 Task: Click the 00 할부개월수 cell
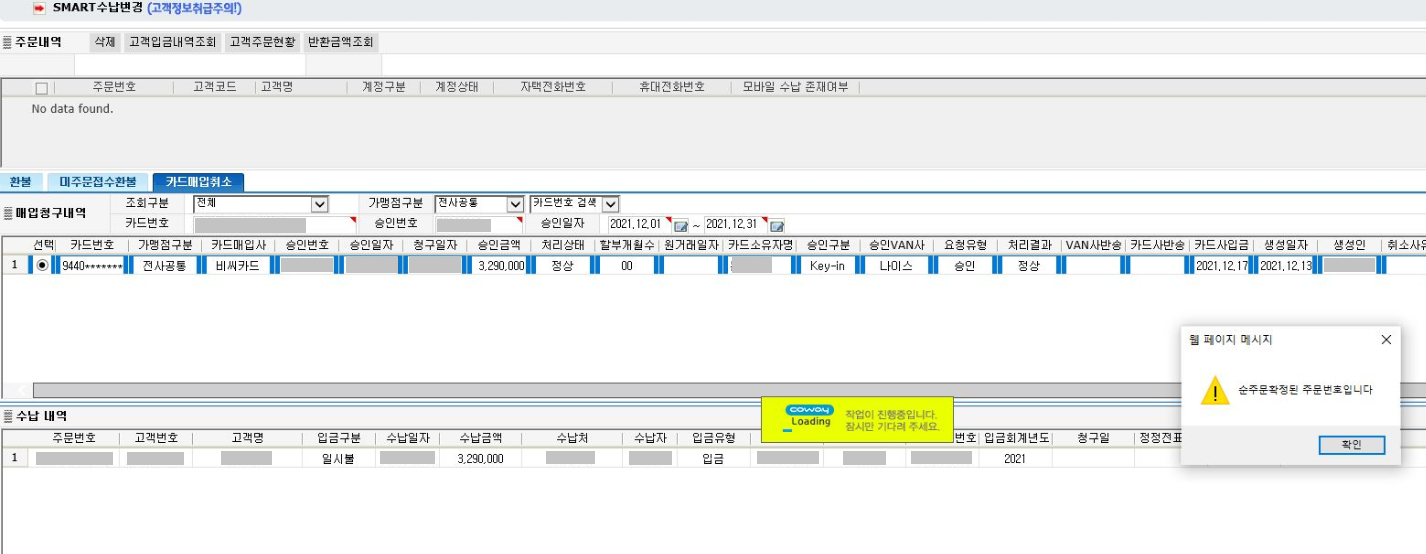tap(627, 266)
